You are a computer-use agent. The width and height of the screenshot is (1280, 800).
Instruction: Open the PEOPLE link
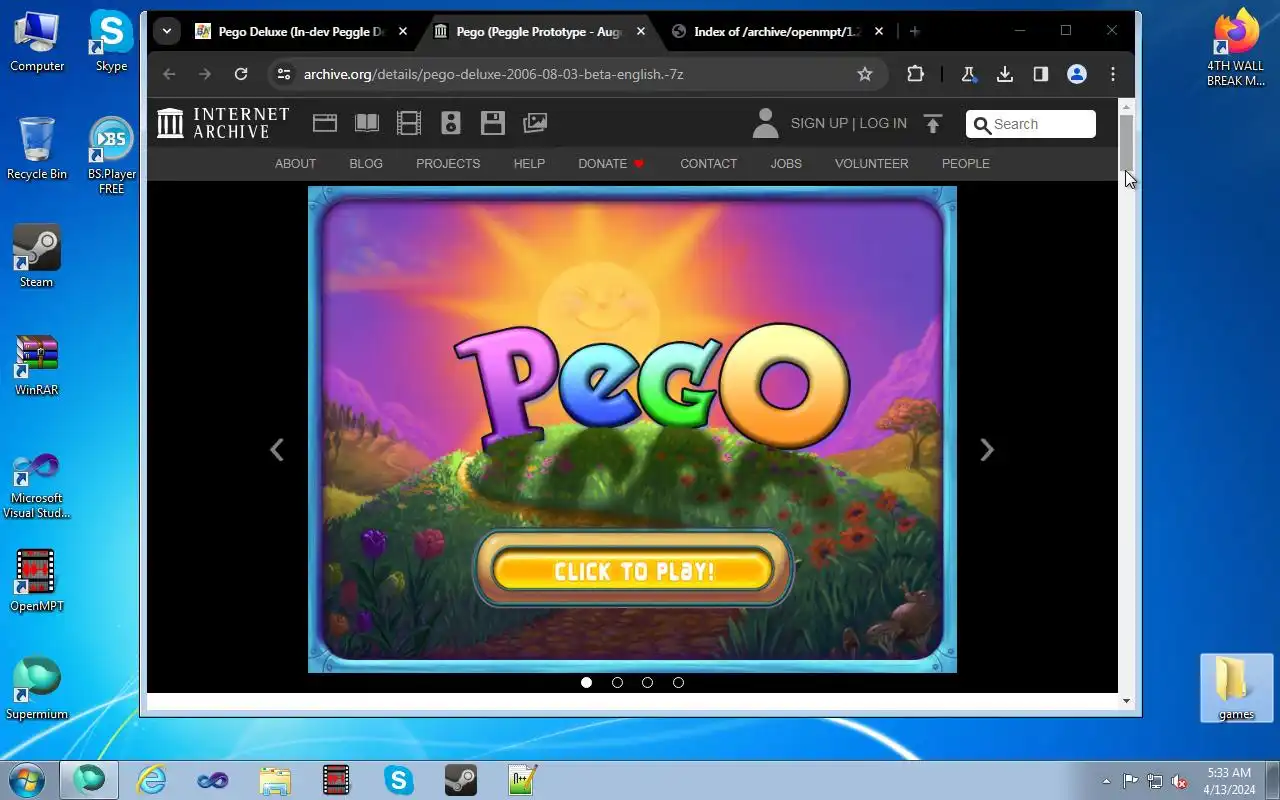[x=966, y=163]
